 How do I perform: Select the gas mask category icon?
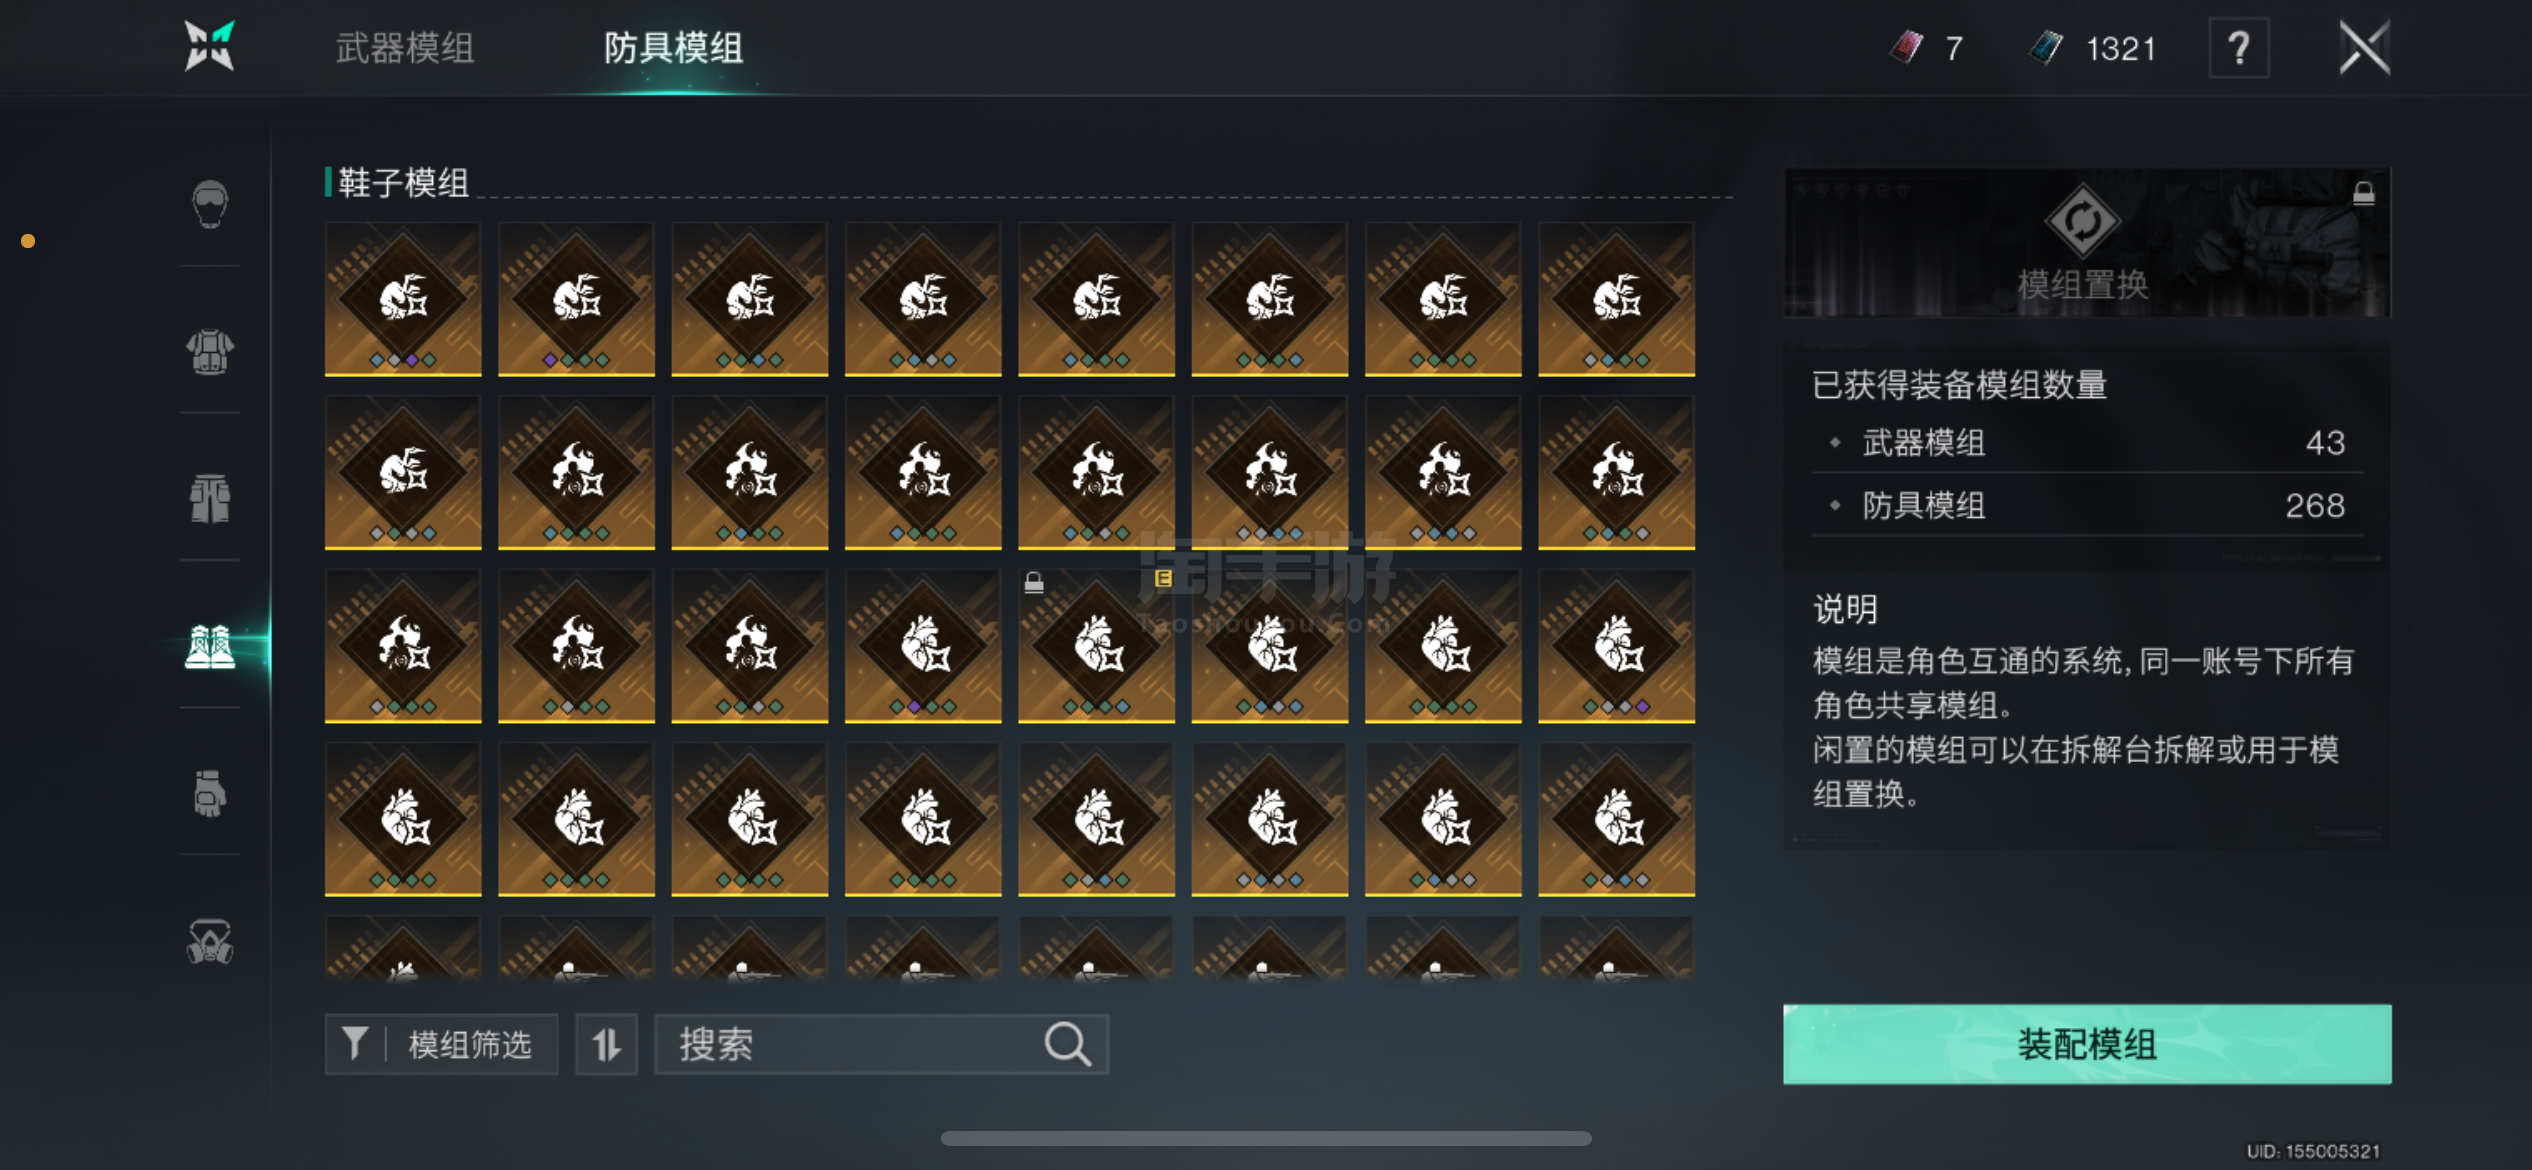pos(210,941)
